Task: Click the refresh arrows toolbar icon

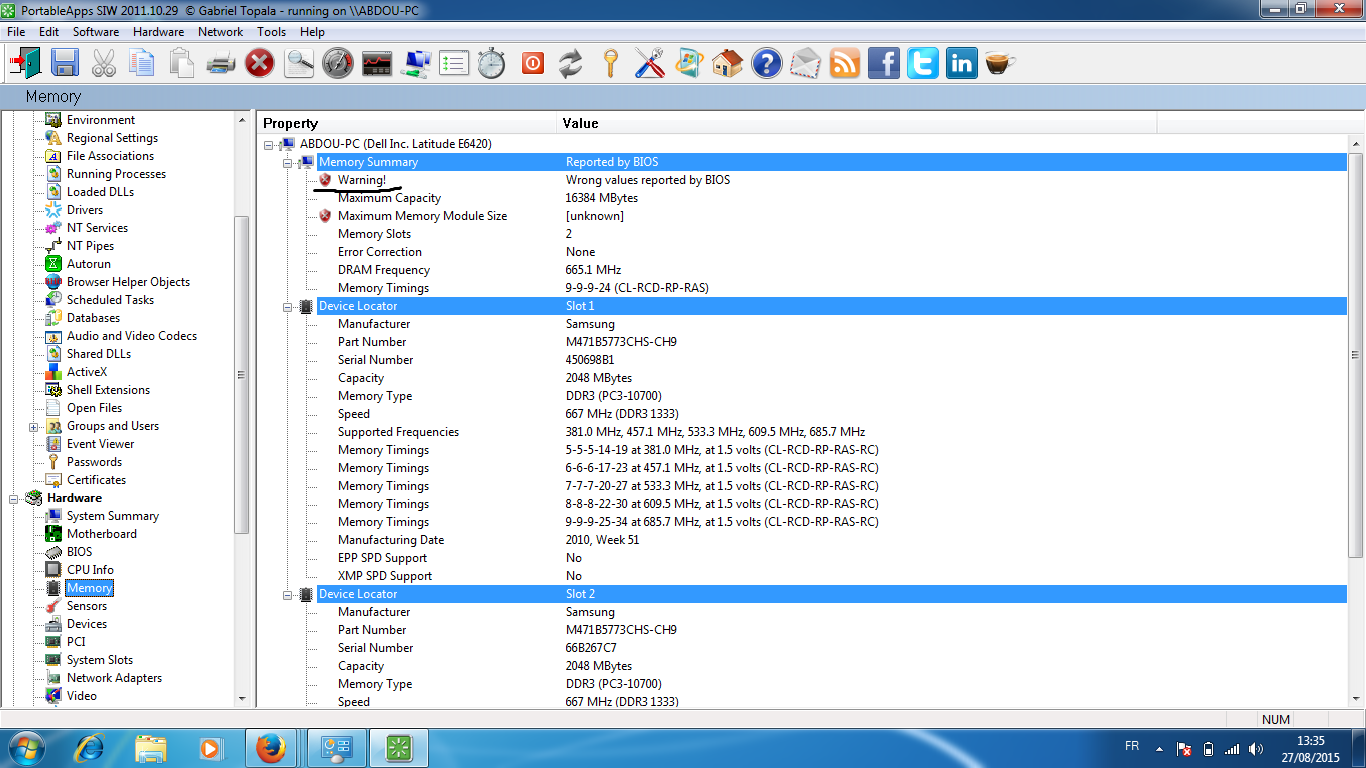Action: pyautogui.click(x=571, y=64)
